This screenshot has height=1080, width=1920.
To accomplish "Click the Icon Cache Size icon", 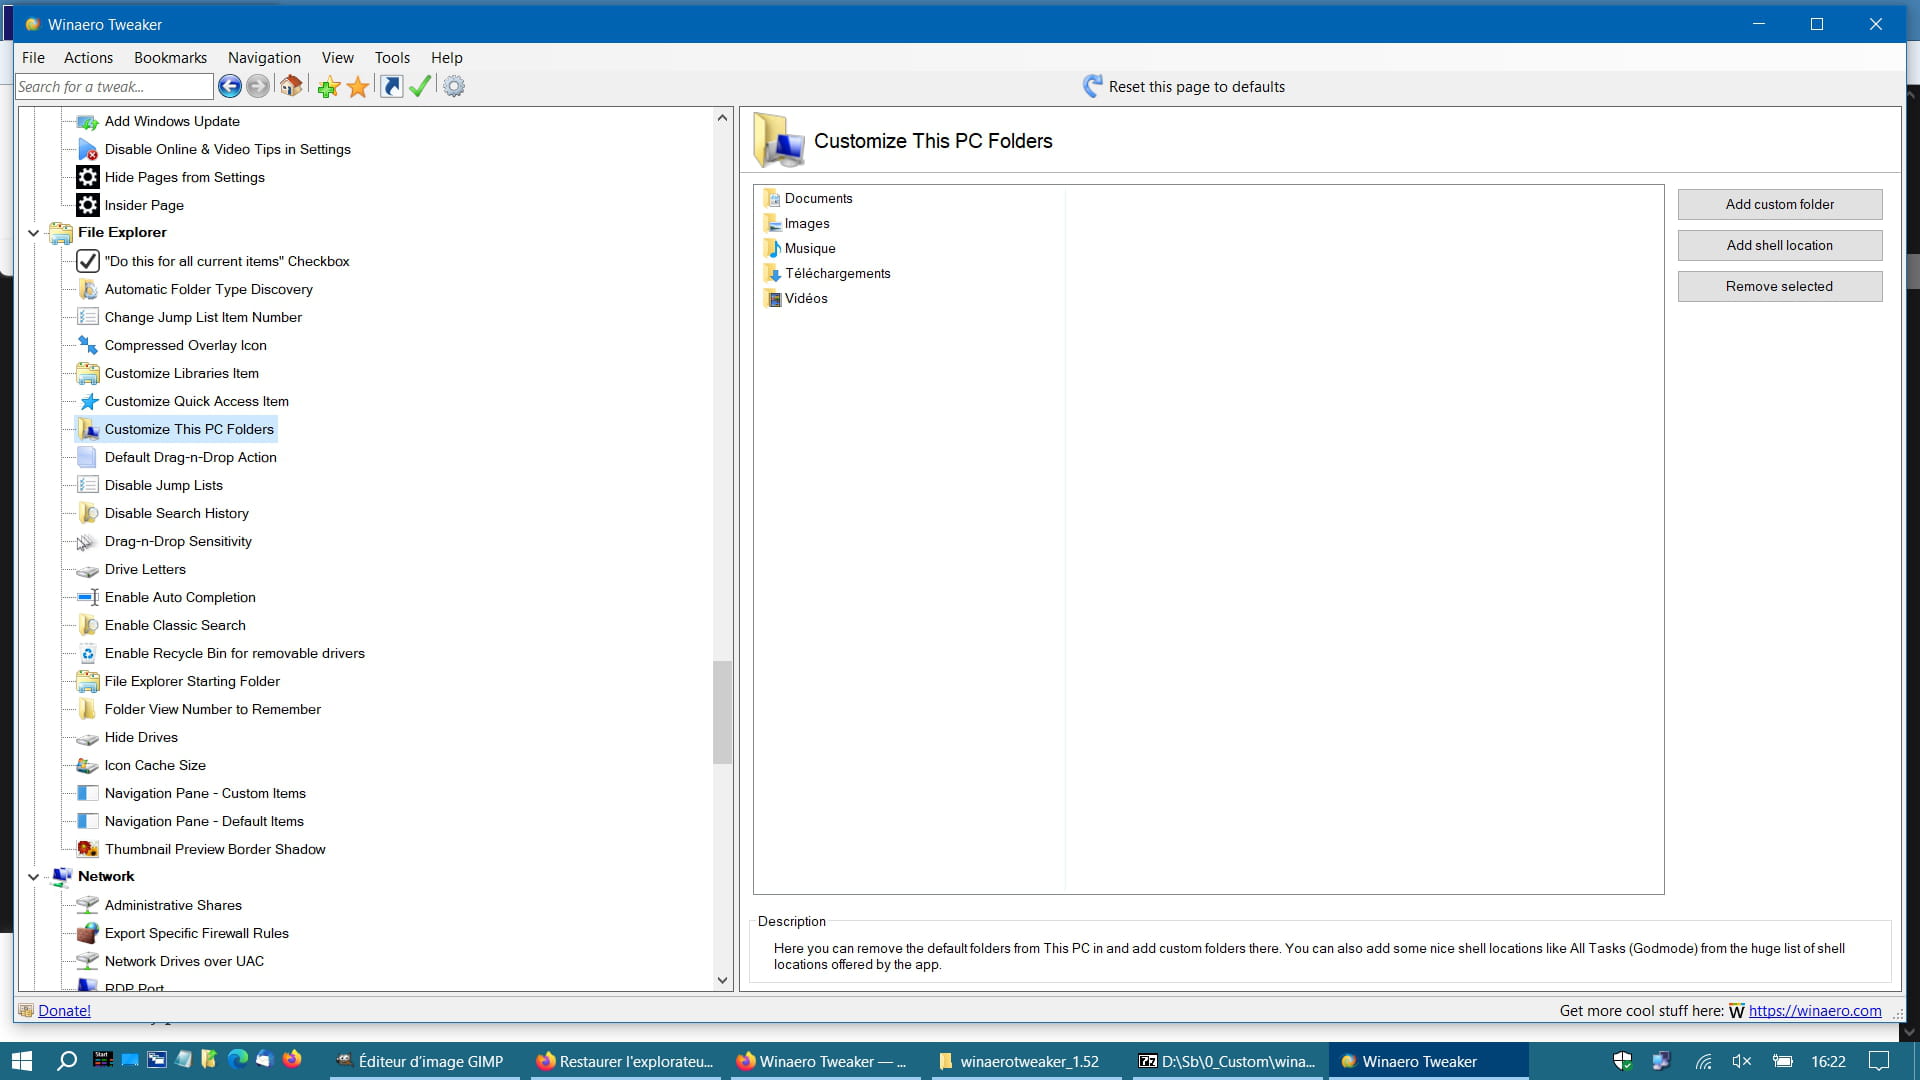I will (88, 765).
